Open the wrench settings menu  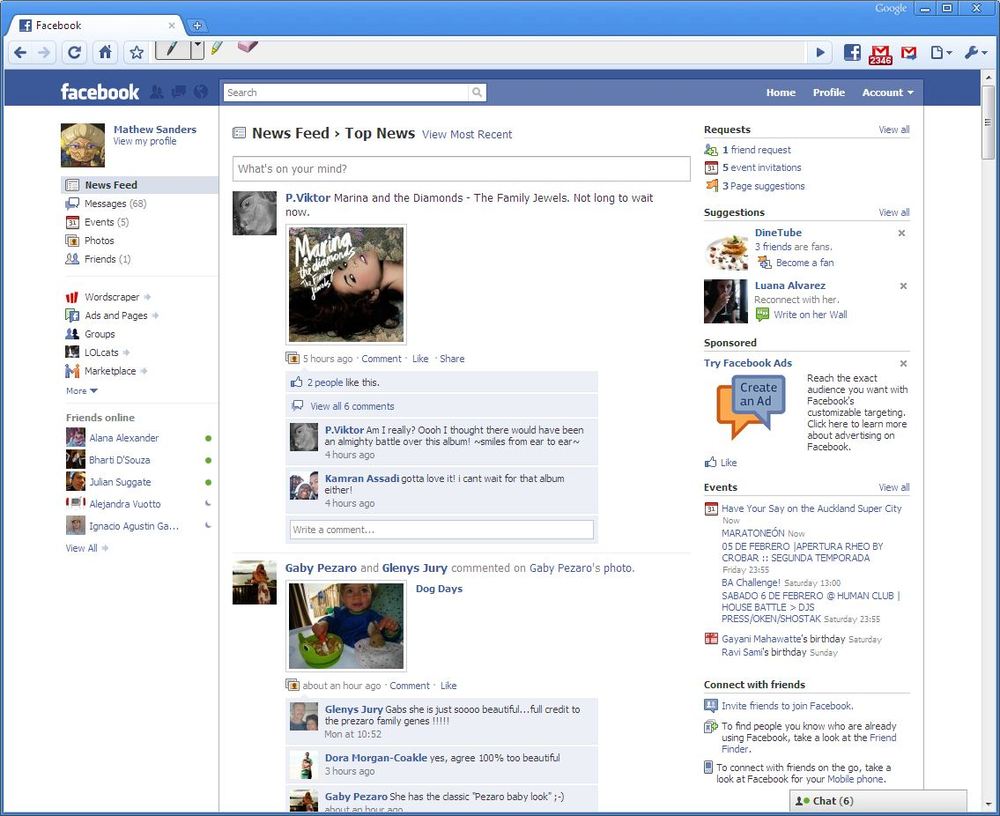975,53
